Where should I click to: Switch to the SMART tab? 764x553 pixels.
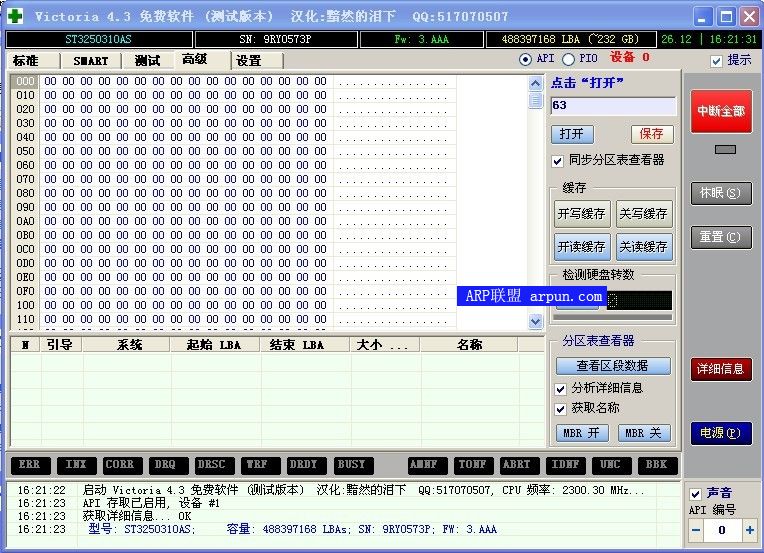[x=91, y=61]
